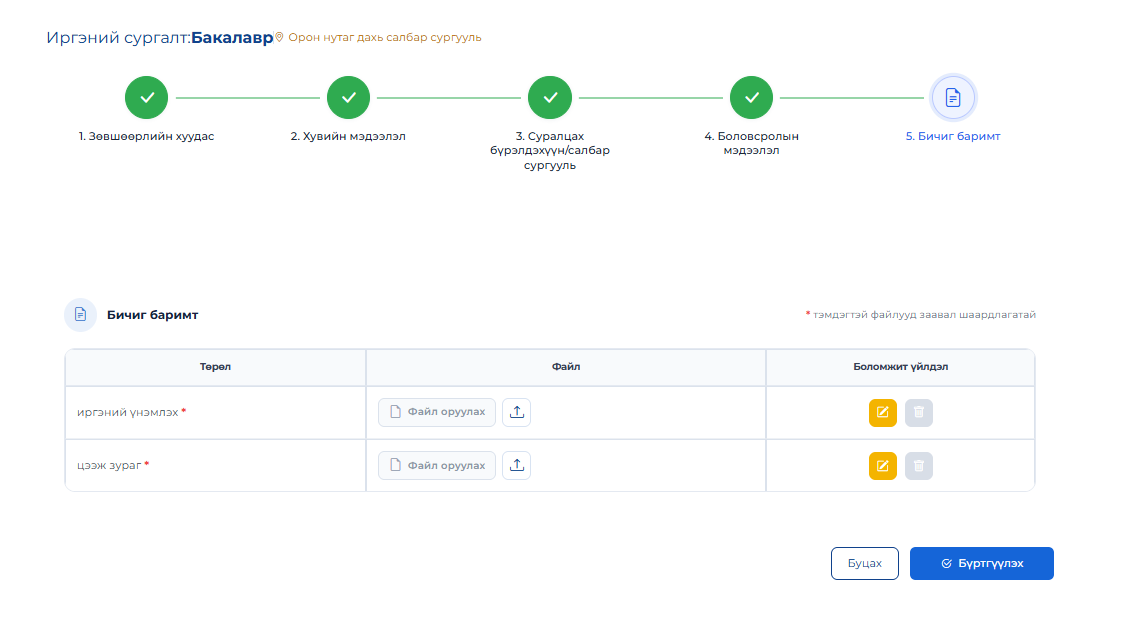Select step 5. Бичиг баримт label
This screenshot has width=1127, height=630.
click(x=953, y=136)
